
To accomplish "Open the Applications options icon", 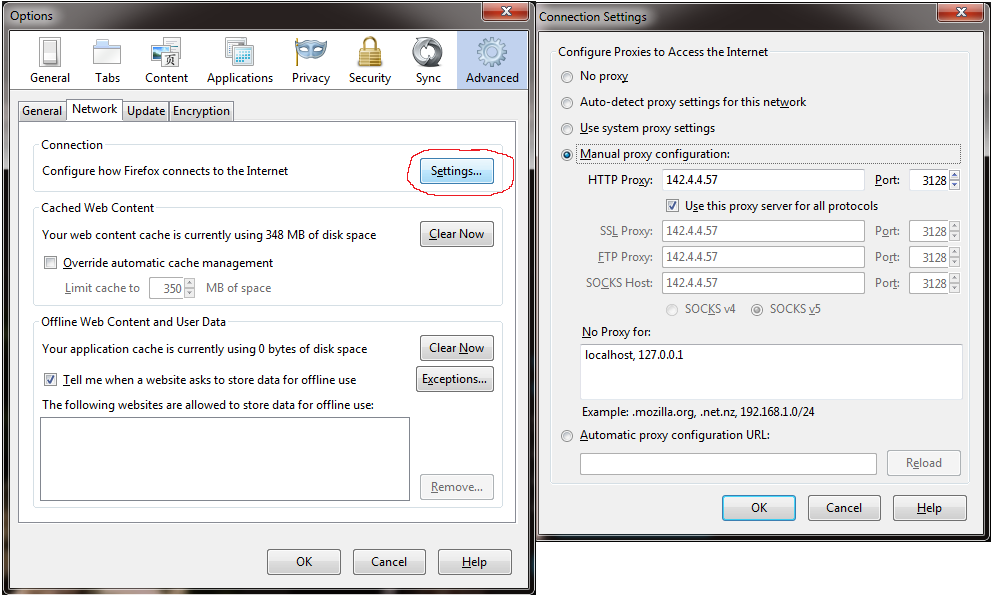I will 239,61.
